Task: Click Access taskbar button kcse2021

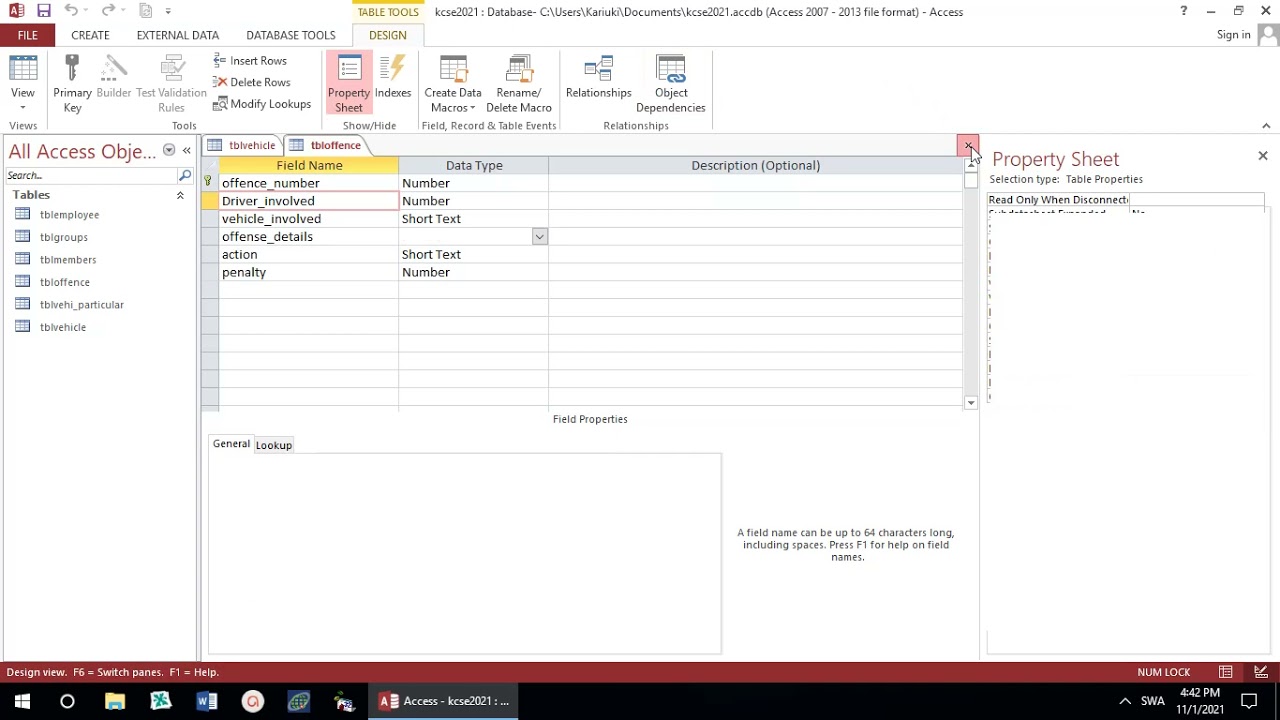Action: [444, 701]
